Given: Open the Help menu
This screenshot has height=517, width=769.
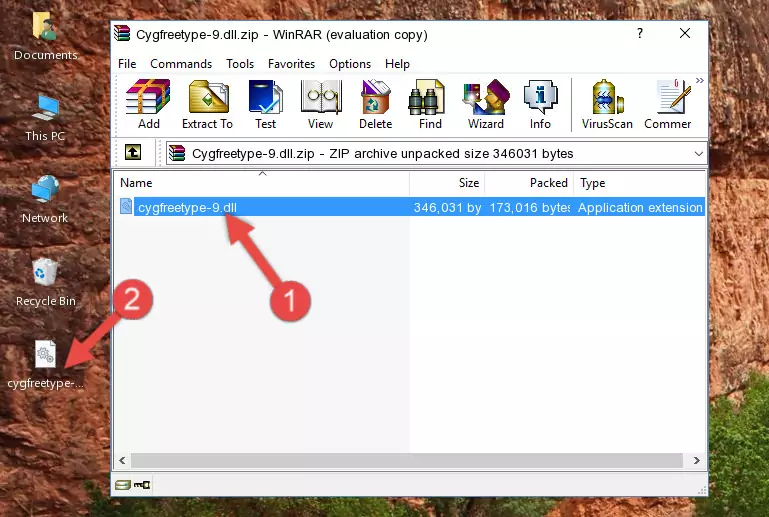Looking at the screenshot, I should click(x=397, y=64).
